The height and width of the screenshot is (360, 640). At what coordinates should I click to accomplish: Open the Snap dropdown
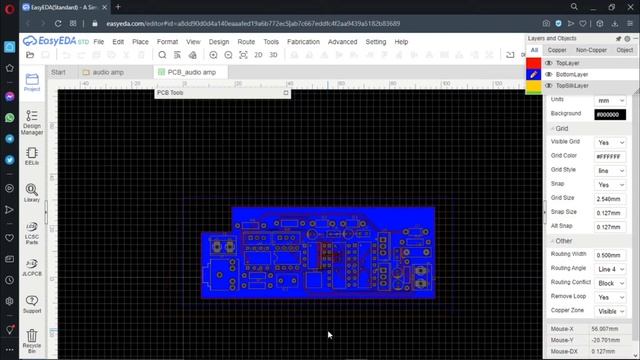click(610, 185)
